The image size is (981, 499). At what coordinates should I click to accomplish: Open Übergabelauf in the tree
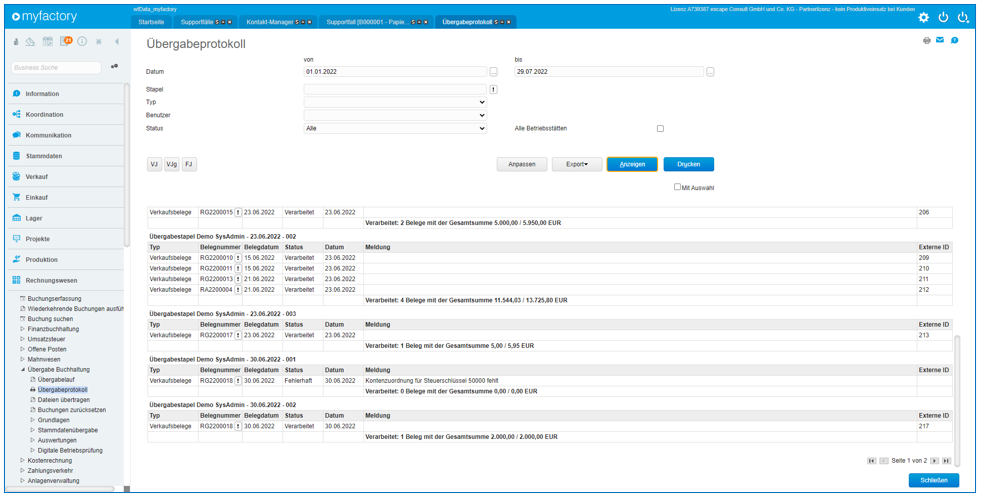55,380
